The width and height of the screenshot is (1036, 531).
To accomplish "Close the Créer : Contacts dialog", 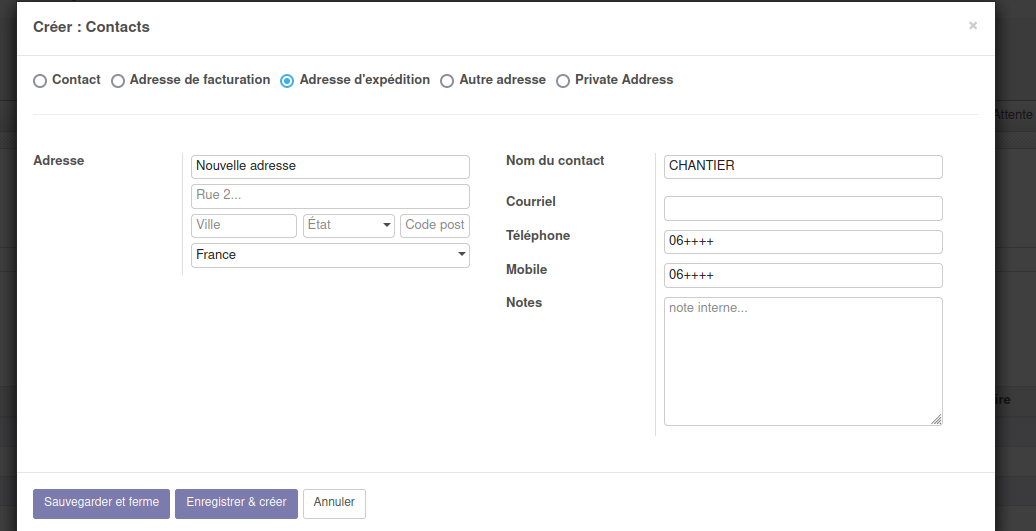I will coord(972,26).
